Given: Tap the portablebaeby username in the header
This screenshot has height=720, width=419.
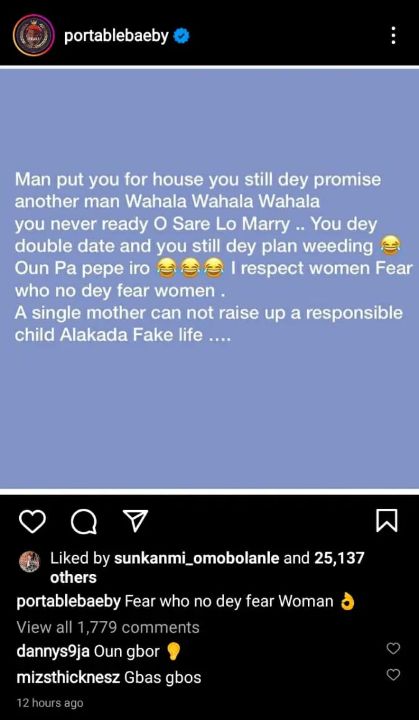Looking at the screenshot, I should pyautogui.click(x=116, y=36).
